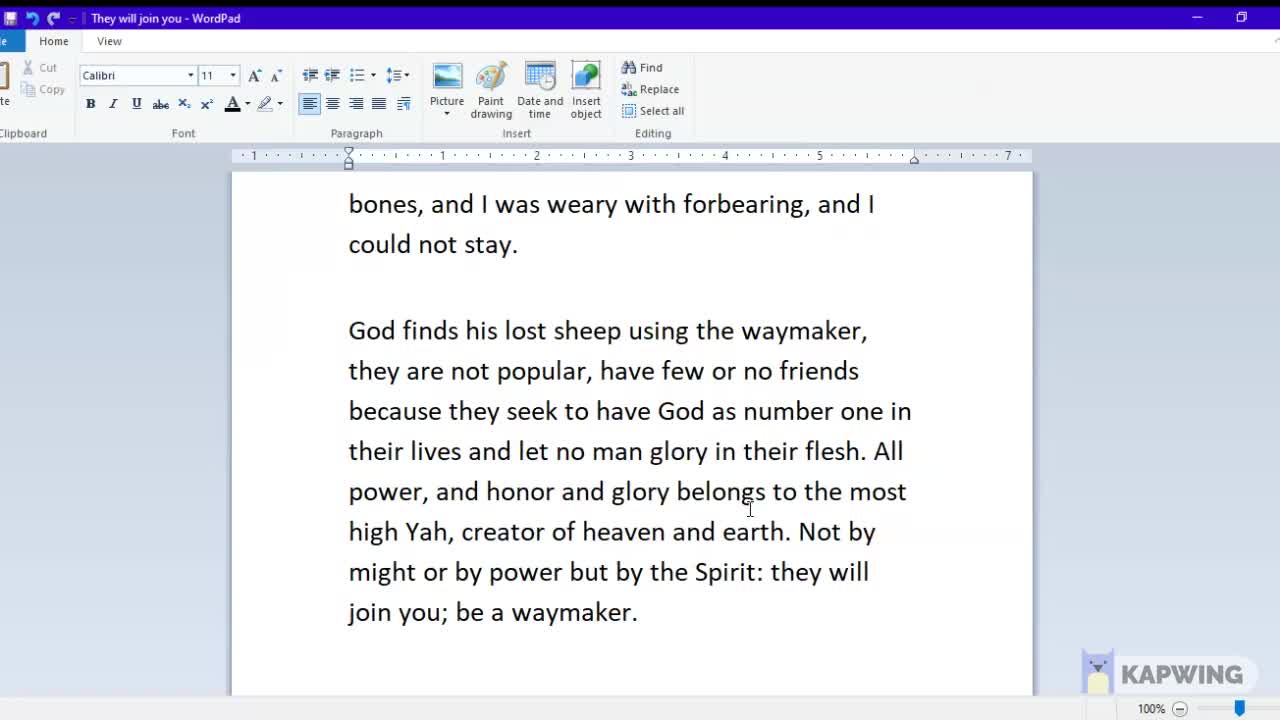The width and height of the screenshot is (1280, 720).
Task: Toggle strikethrough formatting
Action: (x=160, y=104)
